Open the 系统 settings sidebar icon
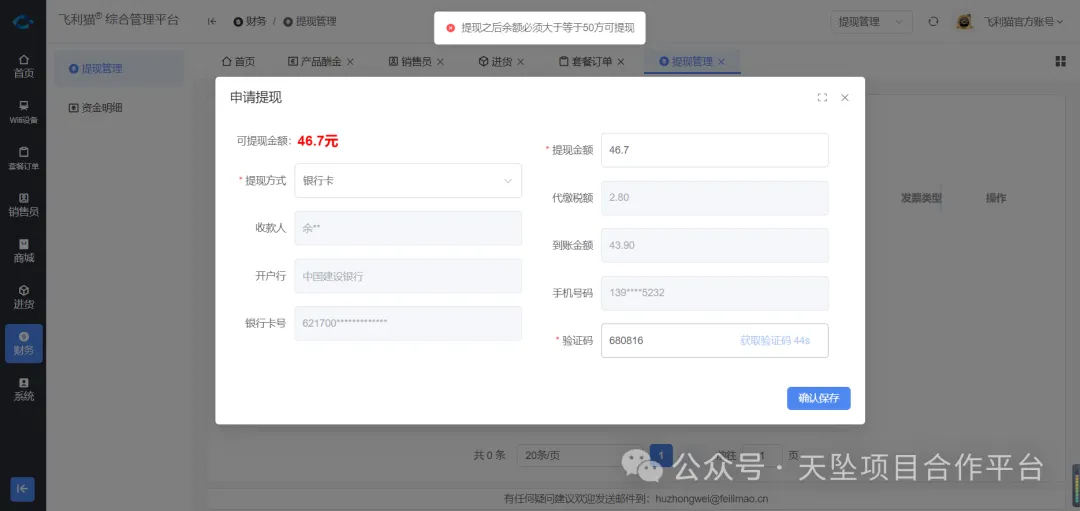The width and height of the screenshot is (1080, 511). point(23,389)
